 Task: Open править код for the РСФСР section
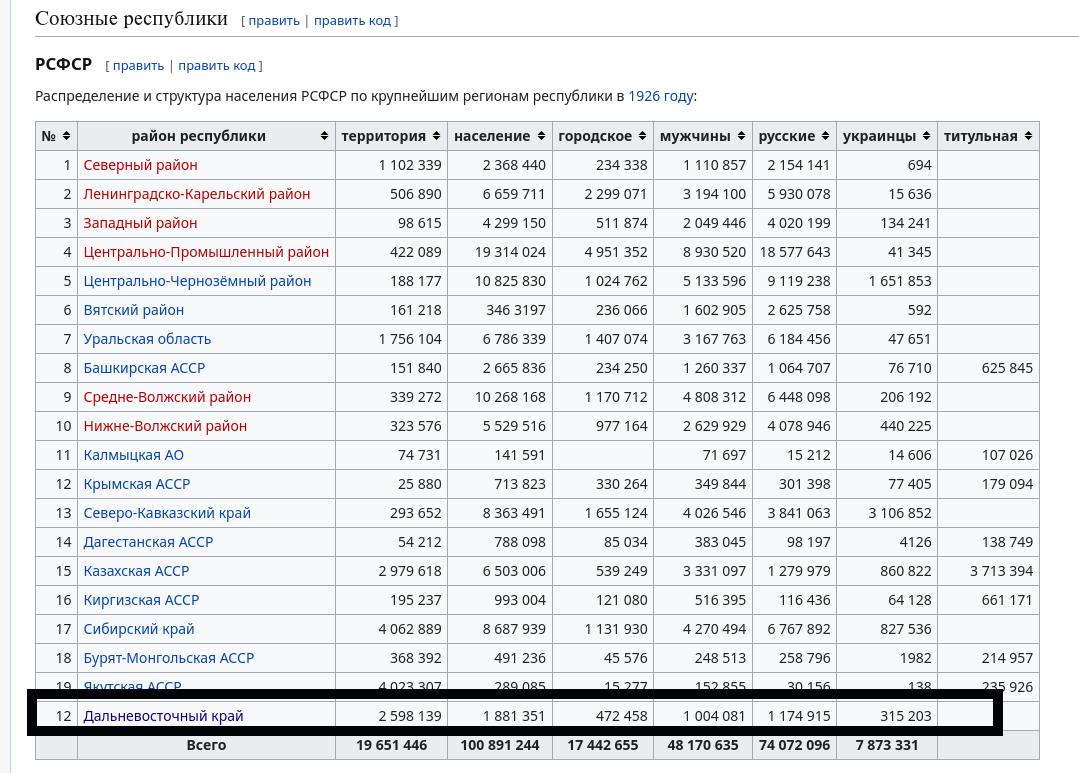pos(217,65)
